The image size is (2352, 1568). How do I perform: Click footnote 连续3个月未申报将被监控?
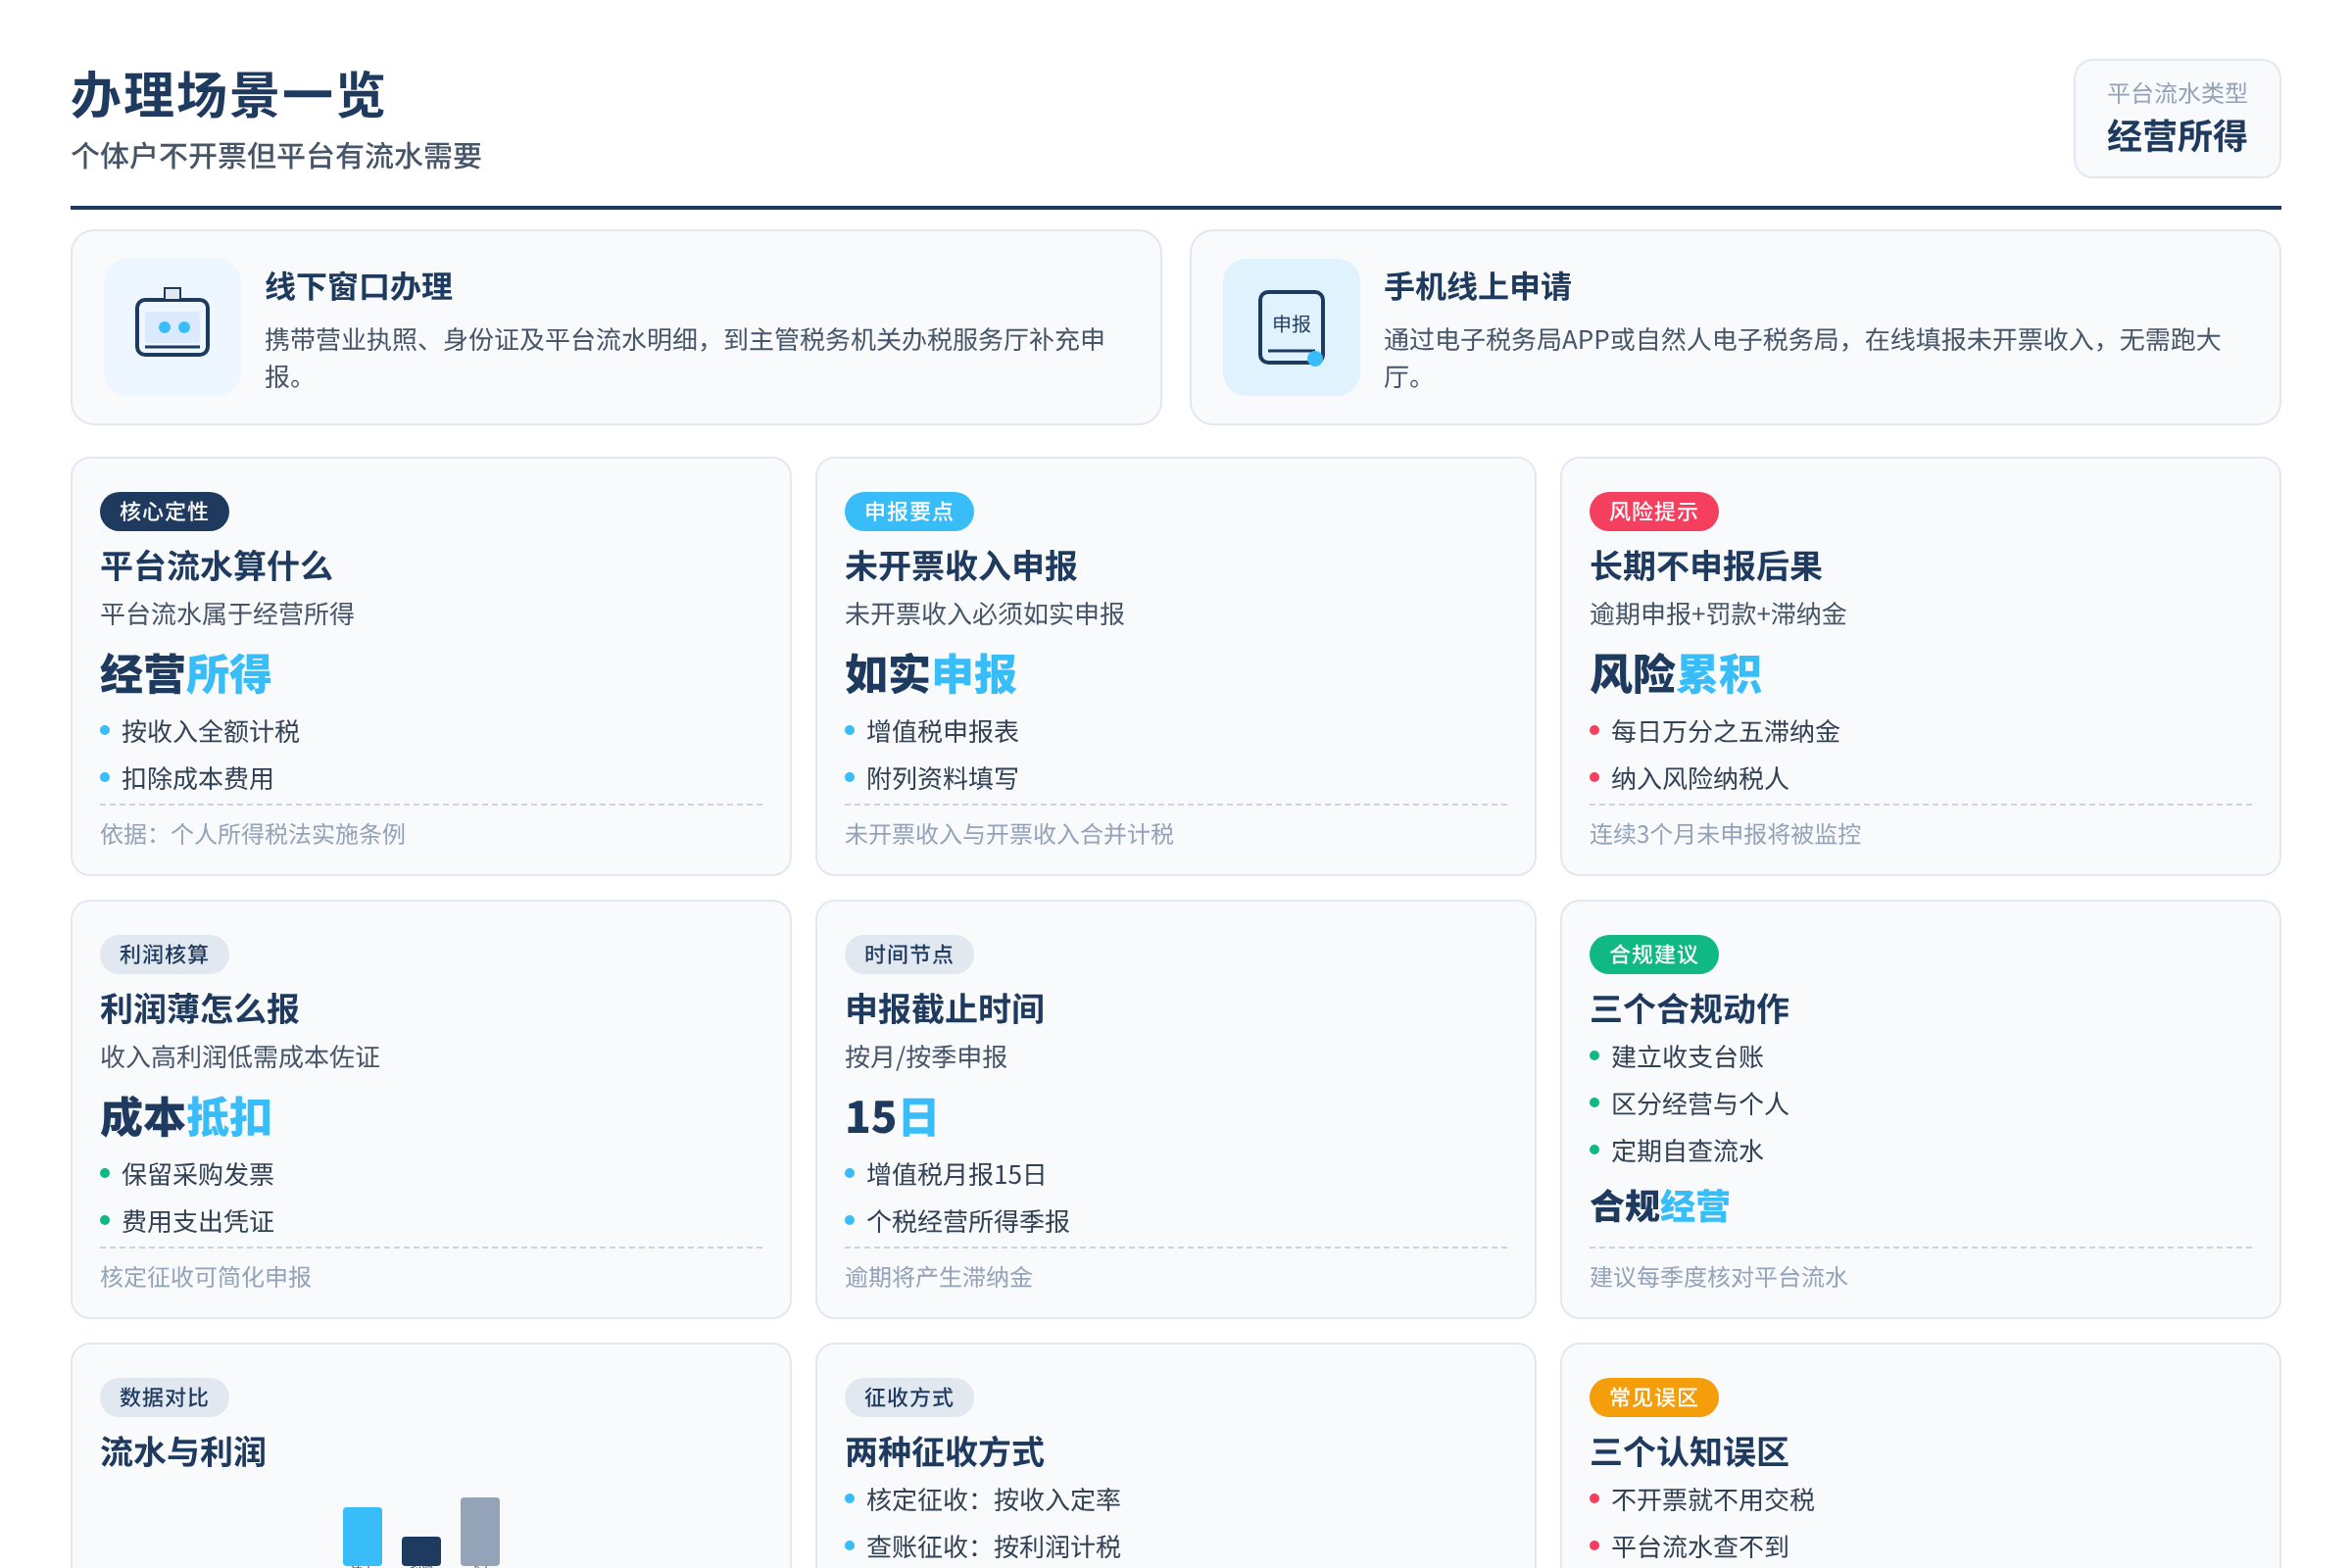tap(1726, 834)
